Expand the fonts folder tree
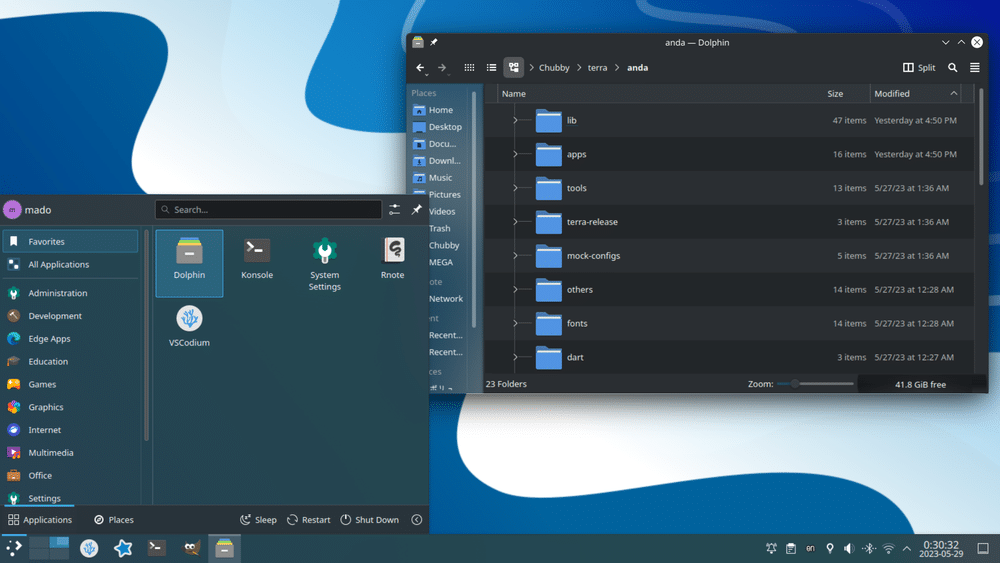This screenshot has height=563, width=1000. click(515, 323)
